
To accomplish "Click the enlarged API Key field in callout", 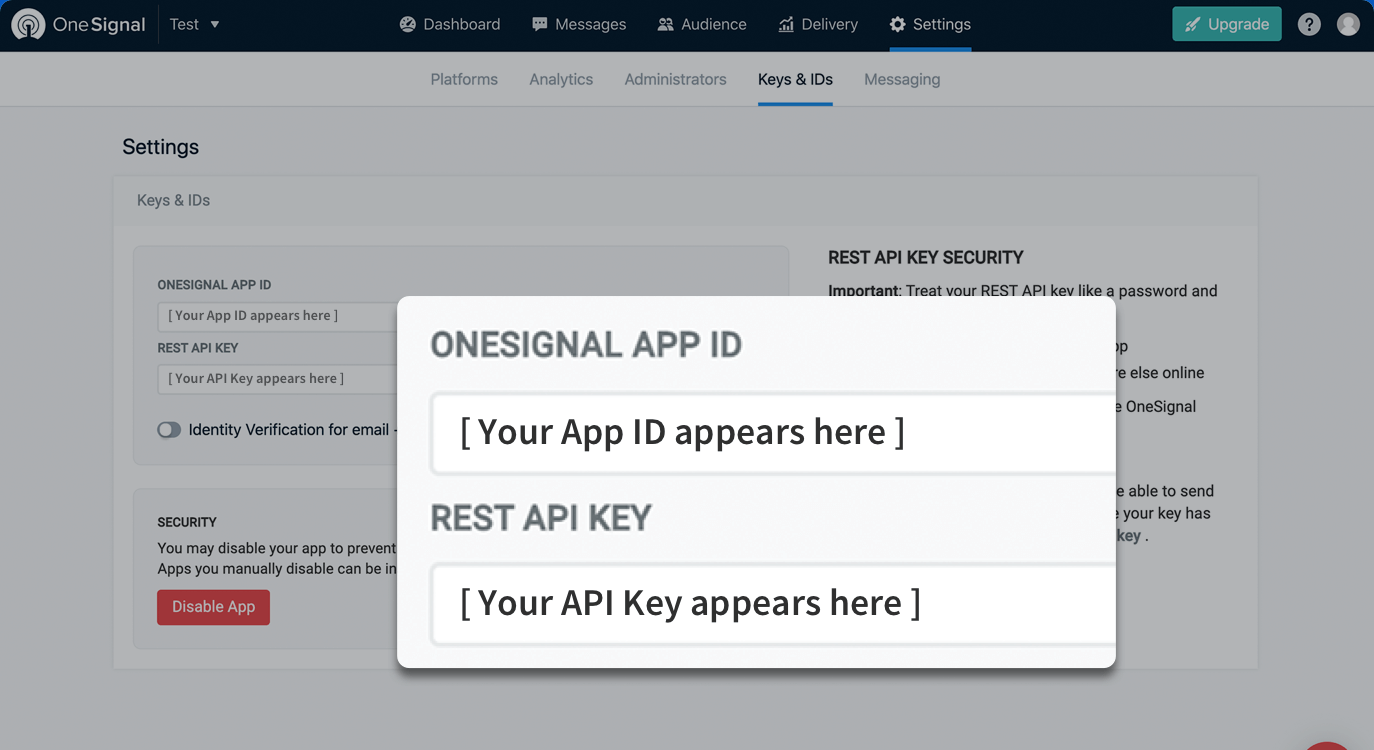I will [x=773, y=604].
